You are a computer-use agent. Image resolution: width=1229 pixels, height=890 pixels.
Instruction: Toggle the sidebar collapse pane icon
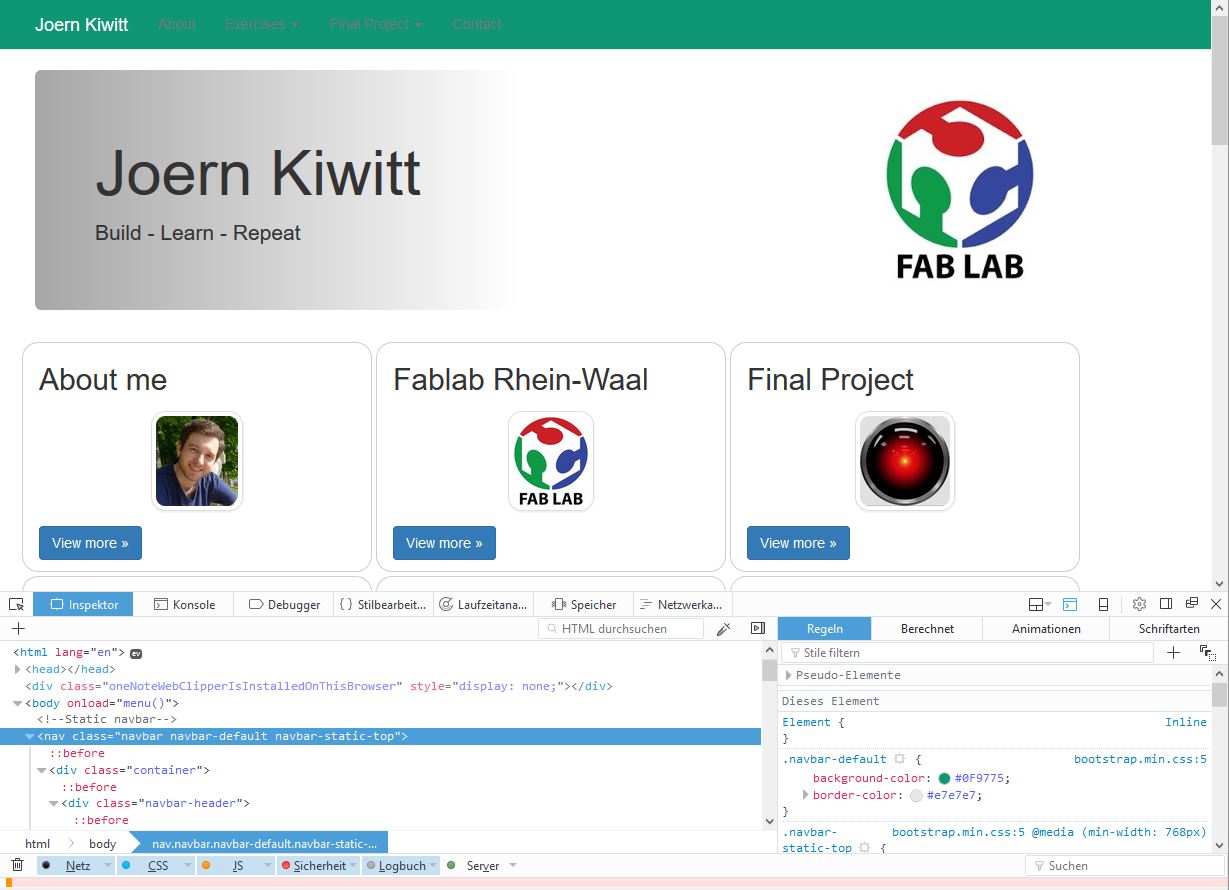click(758, 628)
